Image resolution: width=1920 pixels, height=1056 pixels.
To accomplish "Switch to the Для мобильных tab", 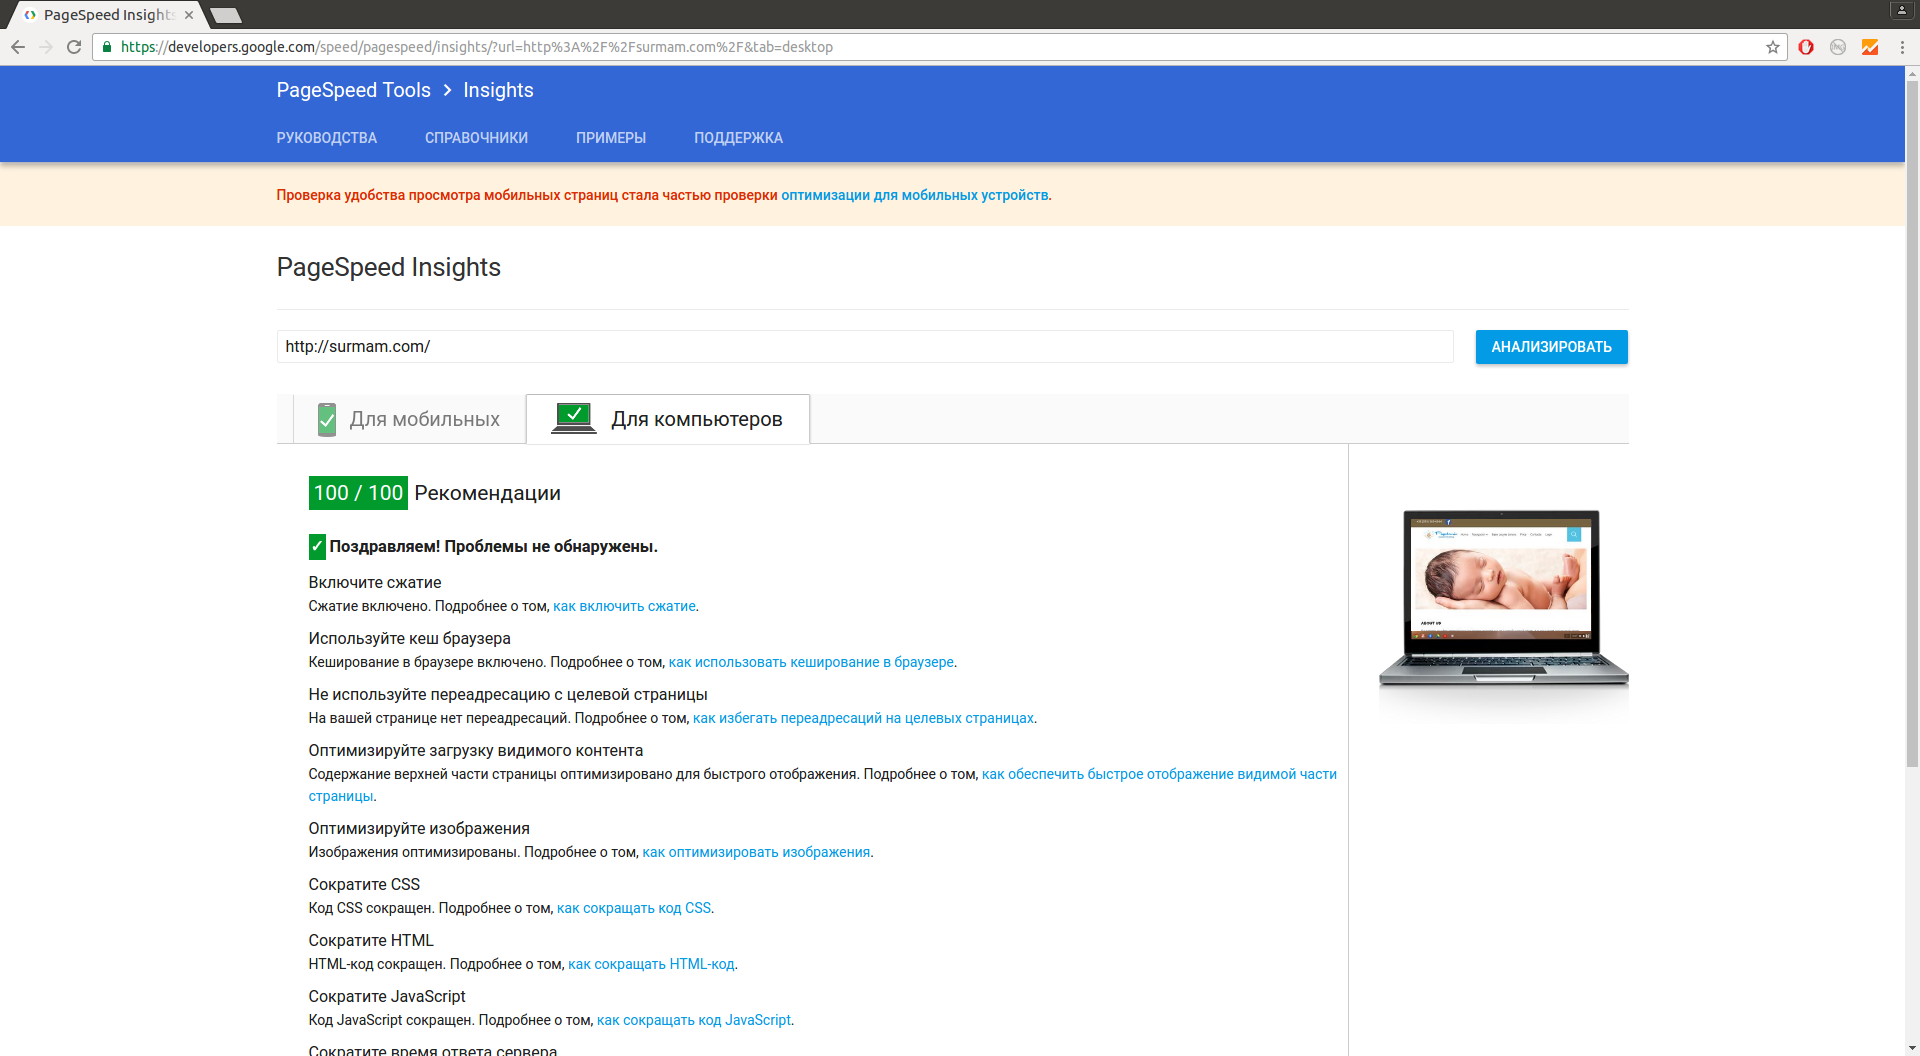I will coord(409,419).
